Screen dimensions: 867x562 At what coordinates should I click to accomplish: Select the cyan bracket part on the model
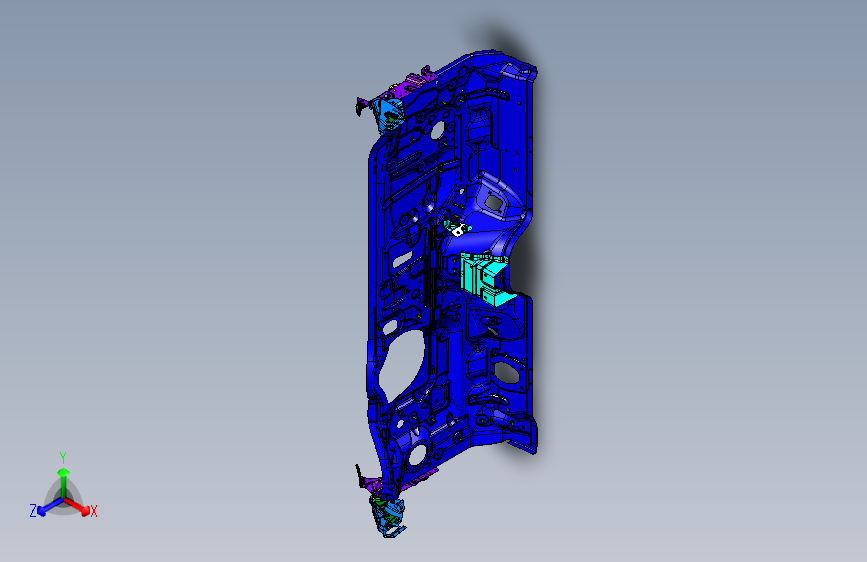coord(484,279)
